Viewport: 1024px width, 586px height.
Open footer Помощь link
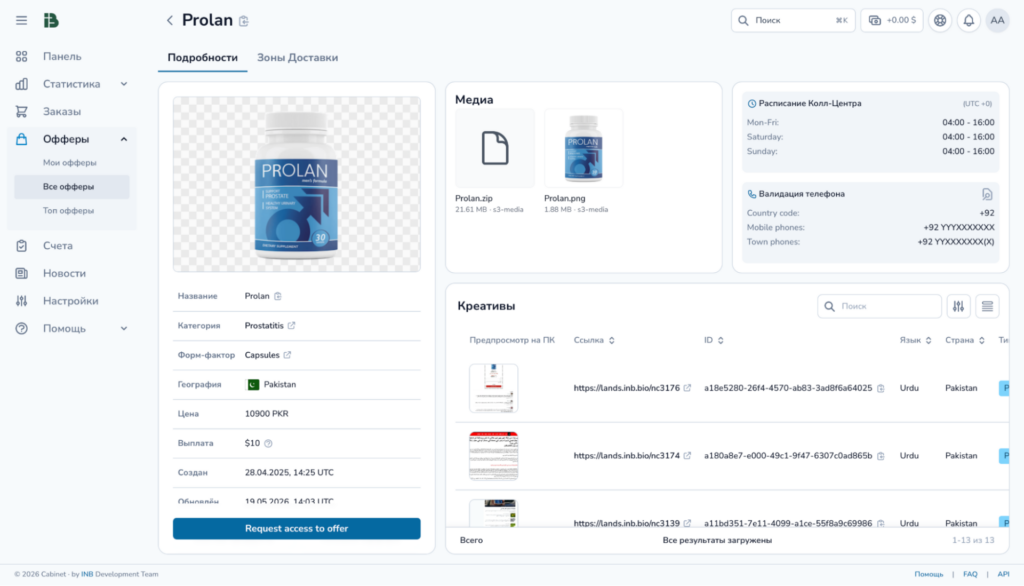[x=929, y=574]
